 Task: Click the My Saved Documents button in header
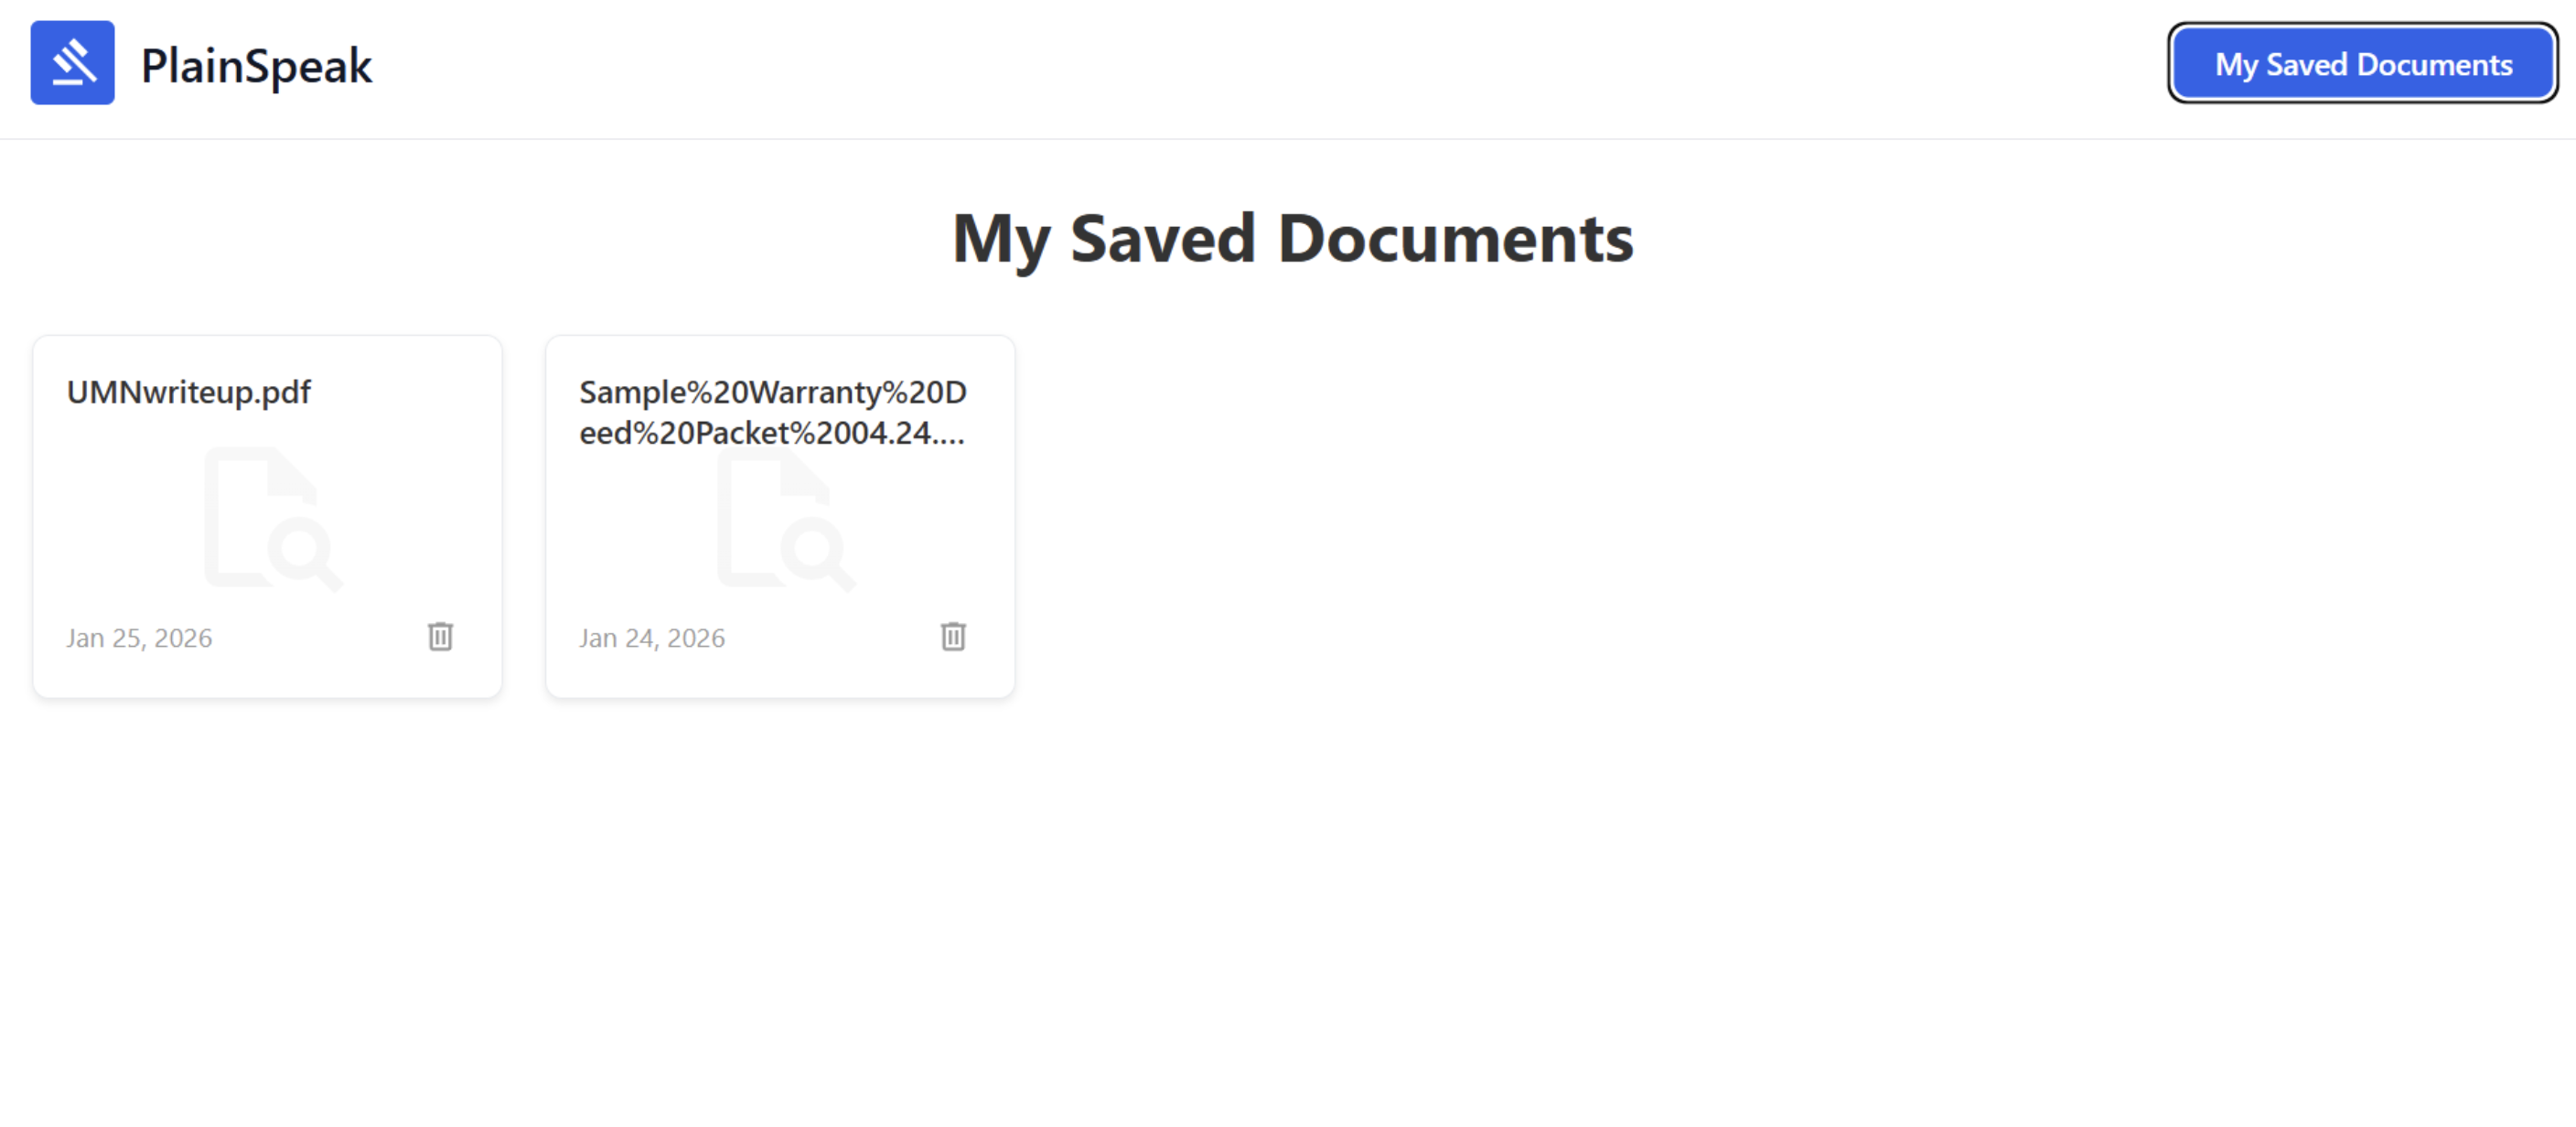click(2363, 64)
